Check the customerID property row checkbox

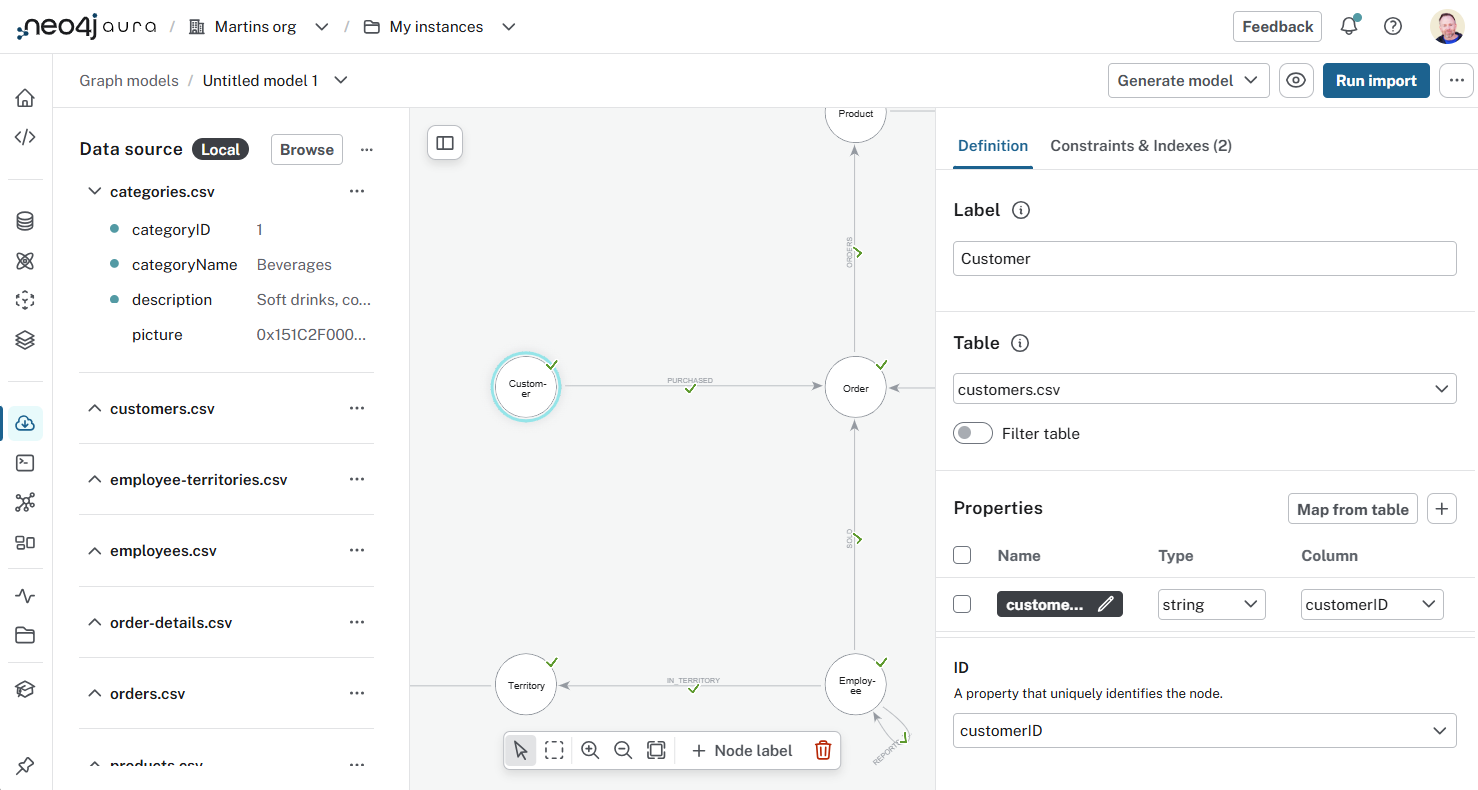click(x=962, y=604)
